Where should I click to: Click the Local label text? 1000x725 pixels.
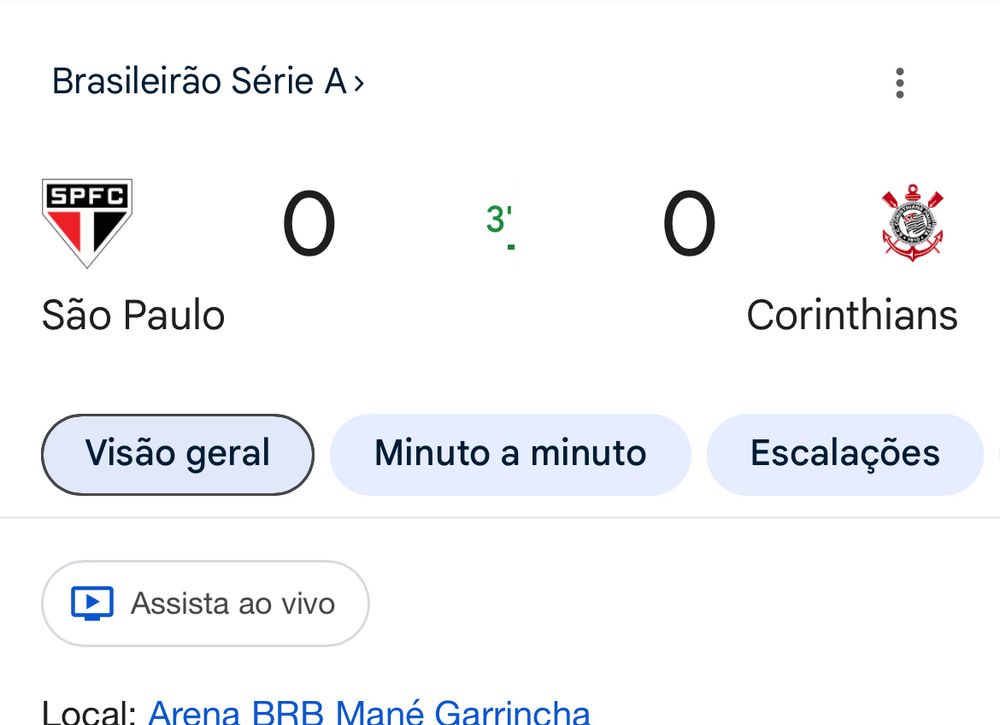click(x=88, y=714)
